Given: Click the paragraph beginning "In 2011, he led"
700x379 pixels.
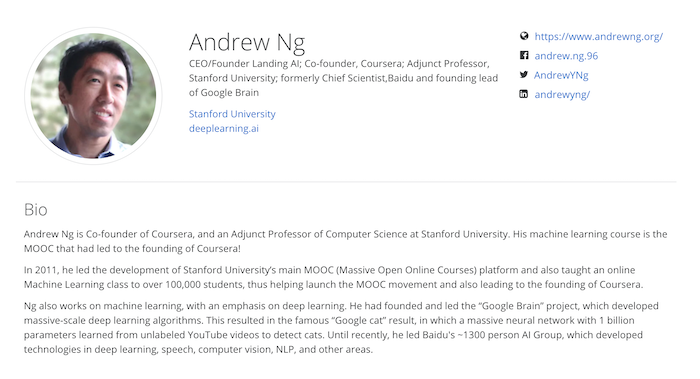Looking at the screenshot, I should coord(333,277).
